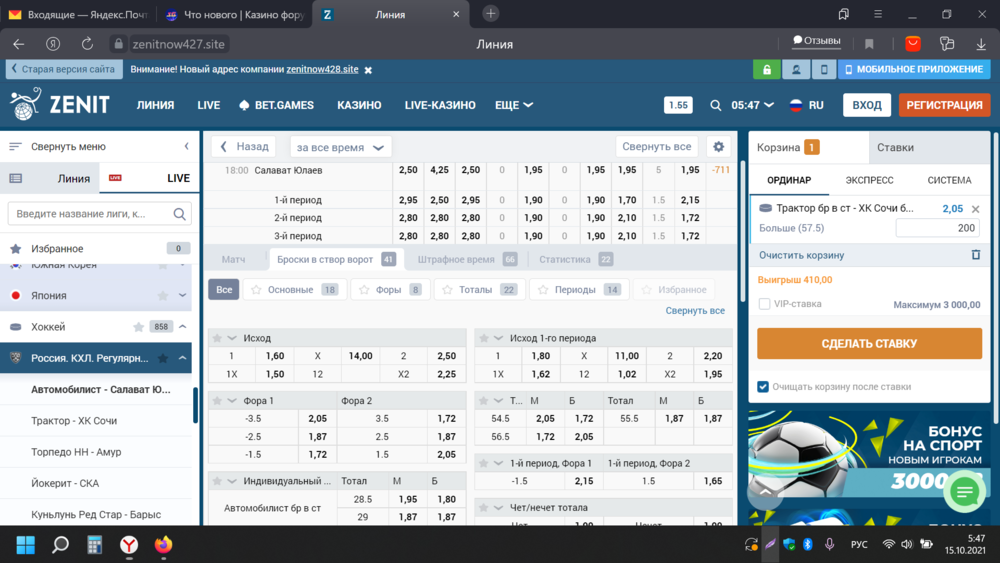Go back with Назад button

tap(244, 147)
